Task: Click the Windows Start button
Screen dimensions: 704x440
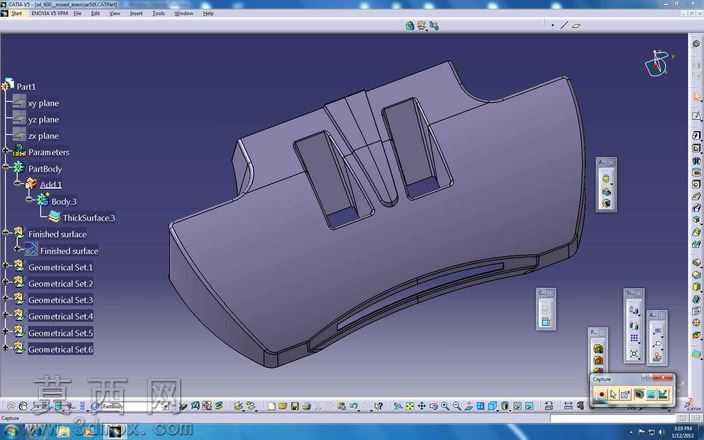Action: pyautogui.click(x=11, y=431)
